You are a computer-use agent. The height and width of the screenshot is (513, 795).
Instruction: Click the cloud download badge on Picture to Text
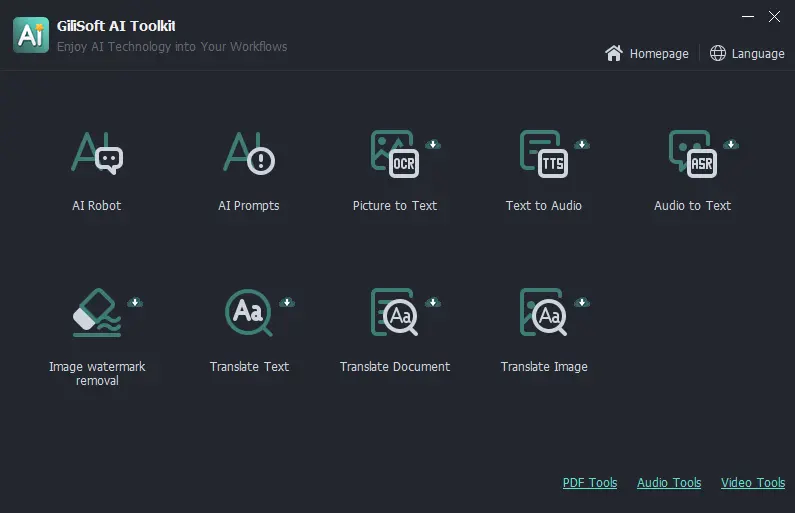pos(433,144)
